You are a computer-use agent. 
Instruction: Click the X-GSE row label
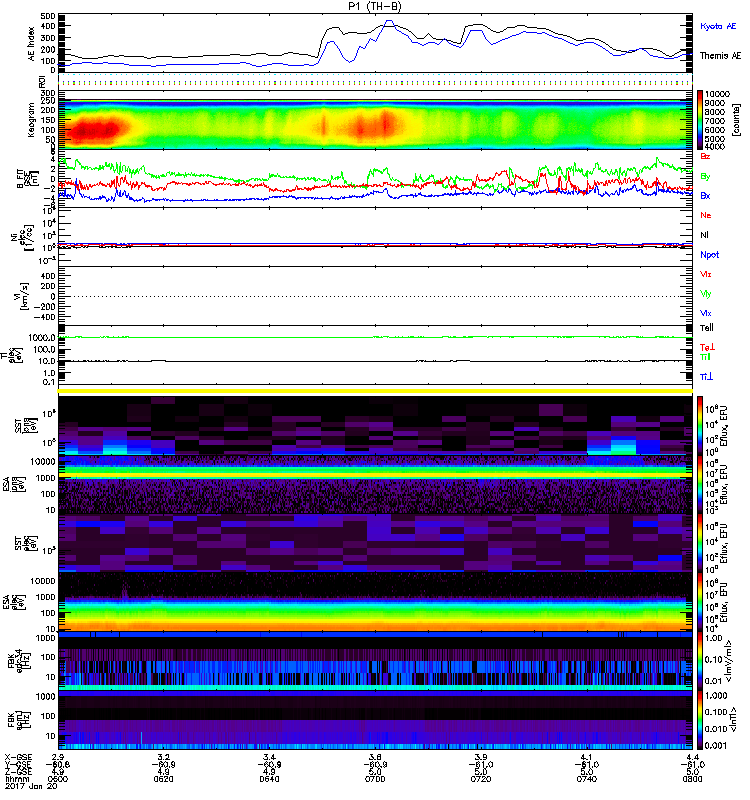pyautogui.click(x=18, y=757)
